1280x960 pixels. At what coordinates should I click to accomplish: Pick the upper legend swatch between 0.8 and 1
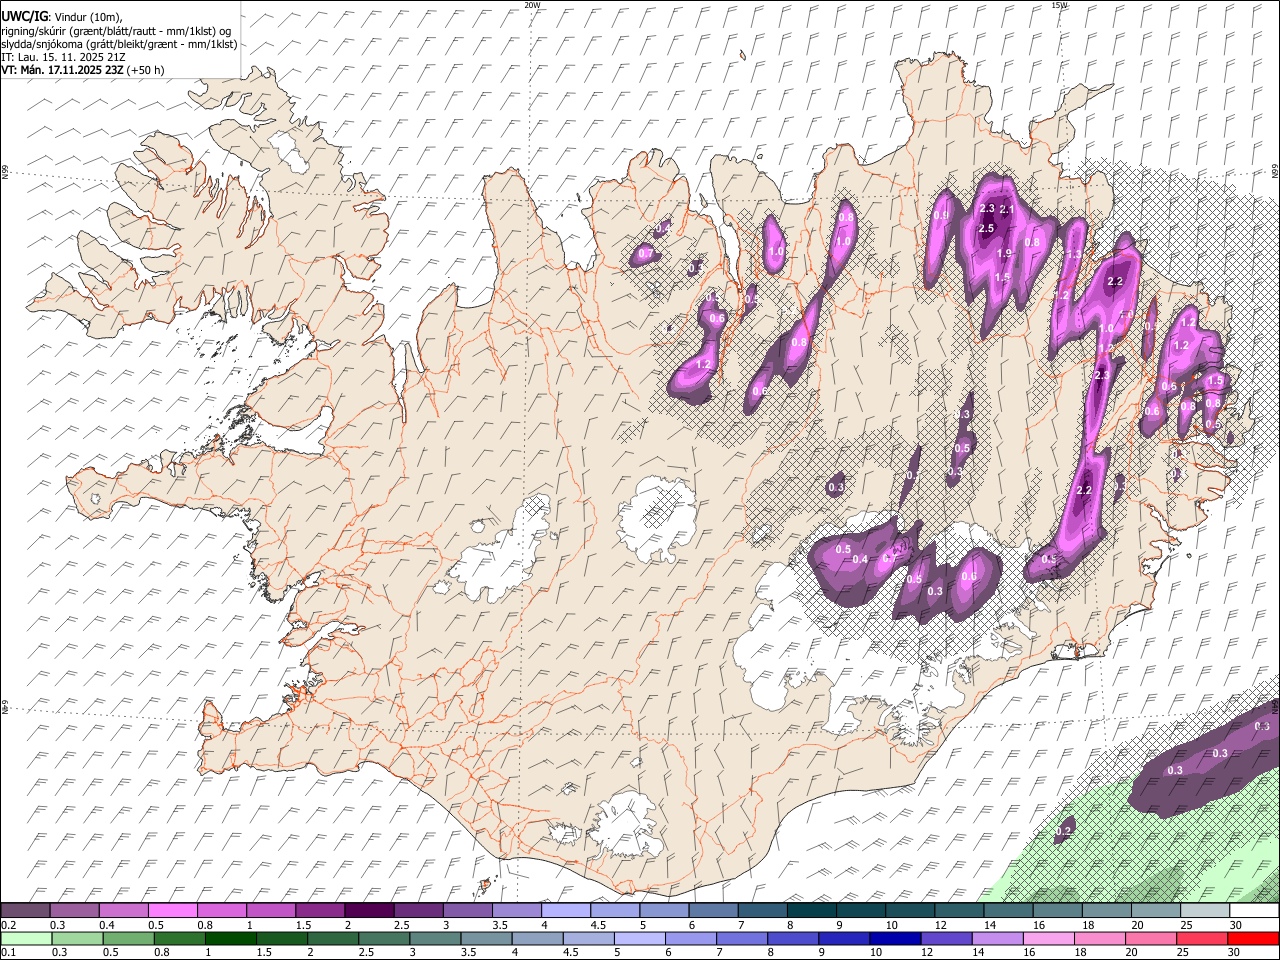pyautogui.click(x=221, y=911)
